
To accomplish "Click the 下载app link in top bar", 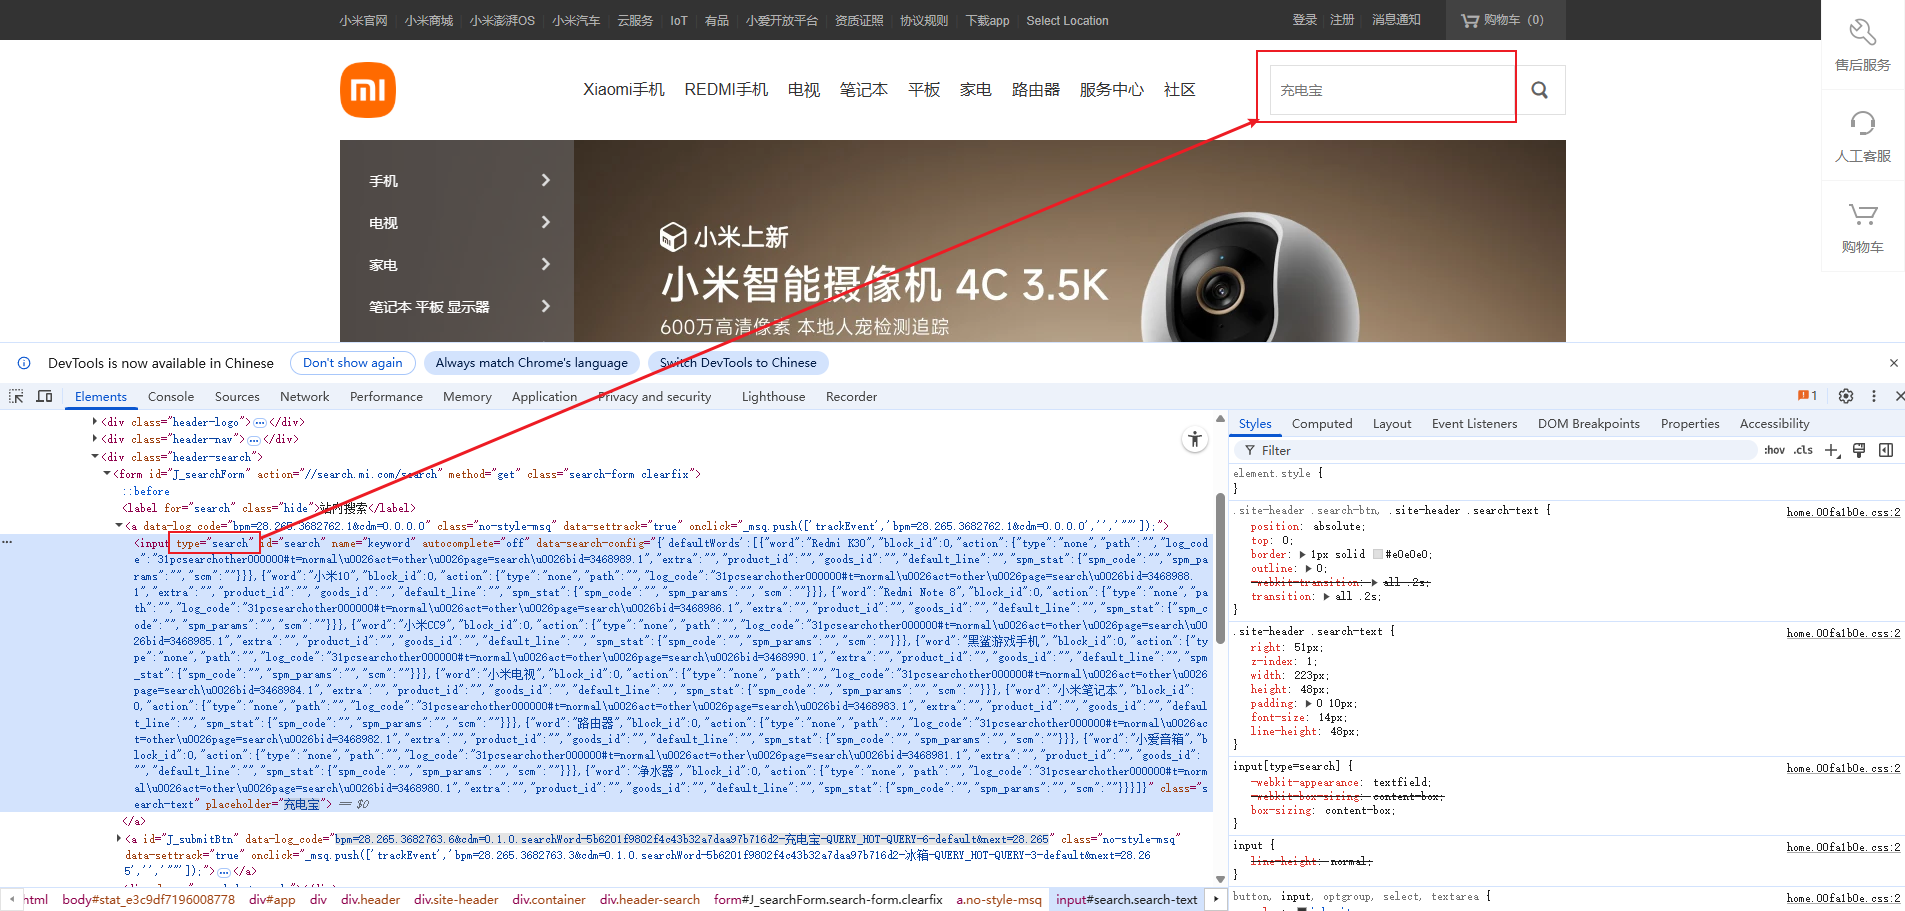I will (x=987, y=21).
